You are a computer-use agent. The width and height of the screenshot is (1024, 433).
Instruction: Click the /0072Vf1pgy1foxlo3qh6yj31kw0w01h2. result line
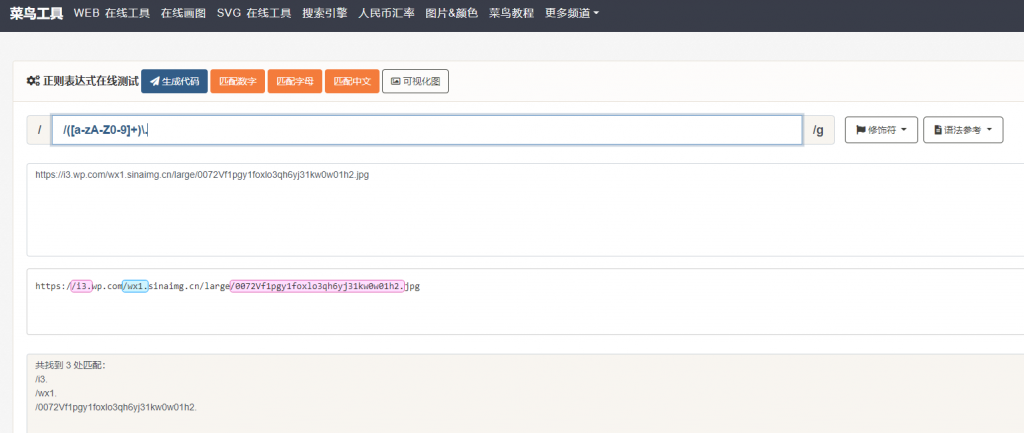coord(116,408)
